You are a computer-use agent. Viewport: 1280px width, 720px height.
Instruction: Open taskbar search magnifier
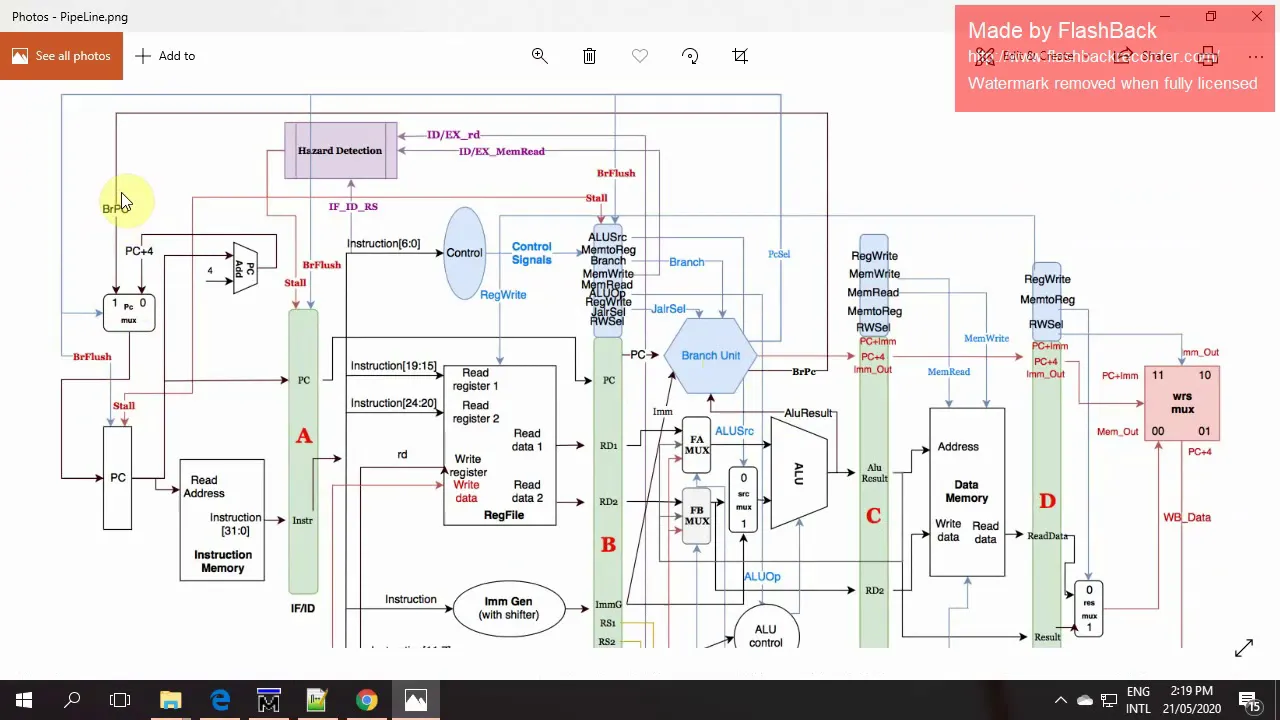pos(72,700)
